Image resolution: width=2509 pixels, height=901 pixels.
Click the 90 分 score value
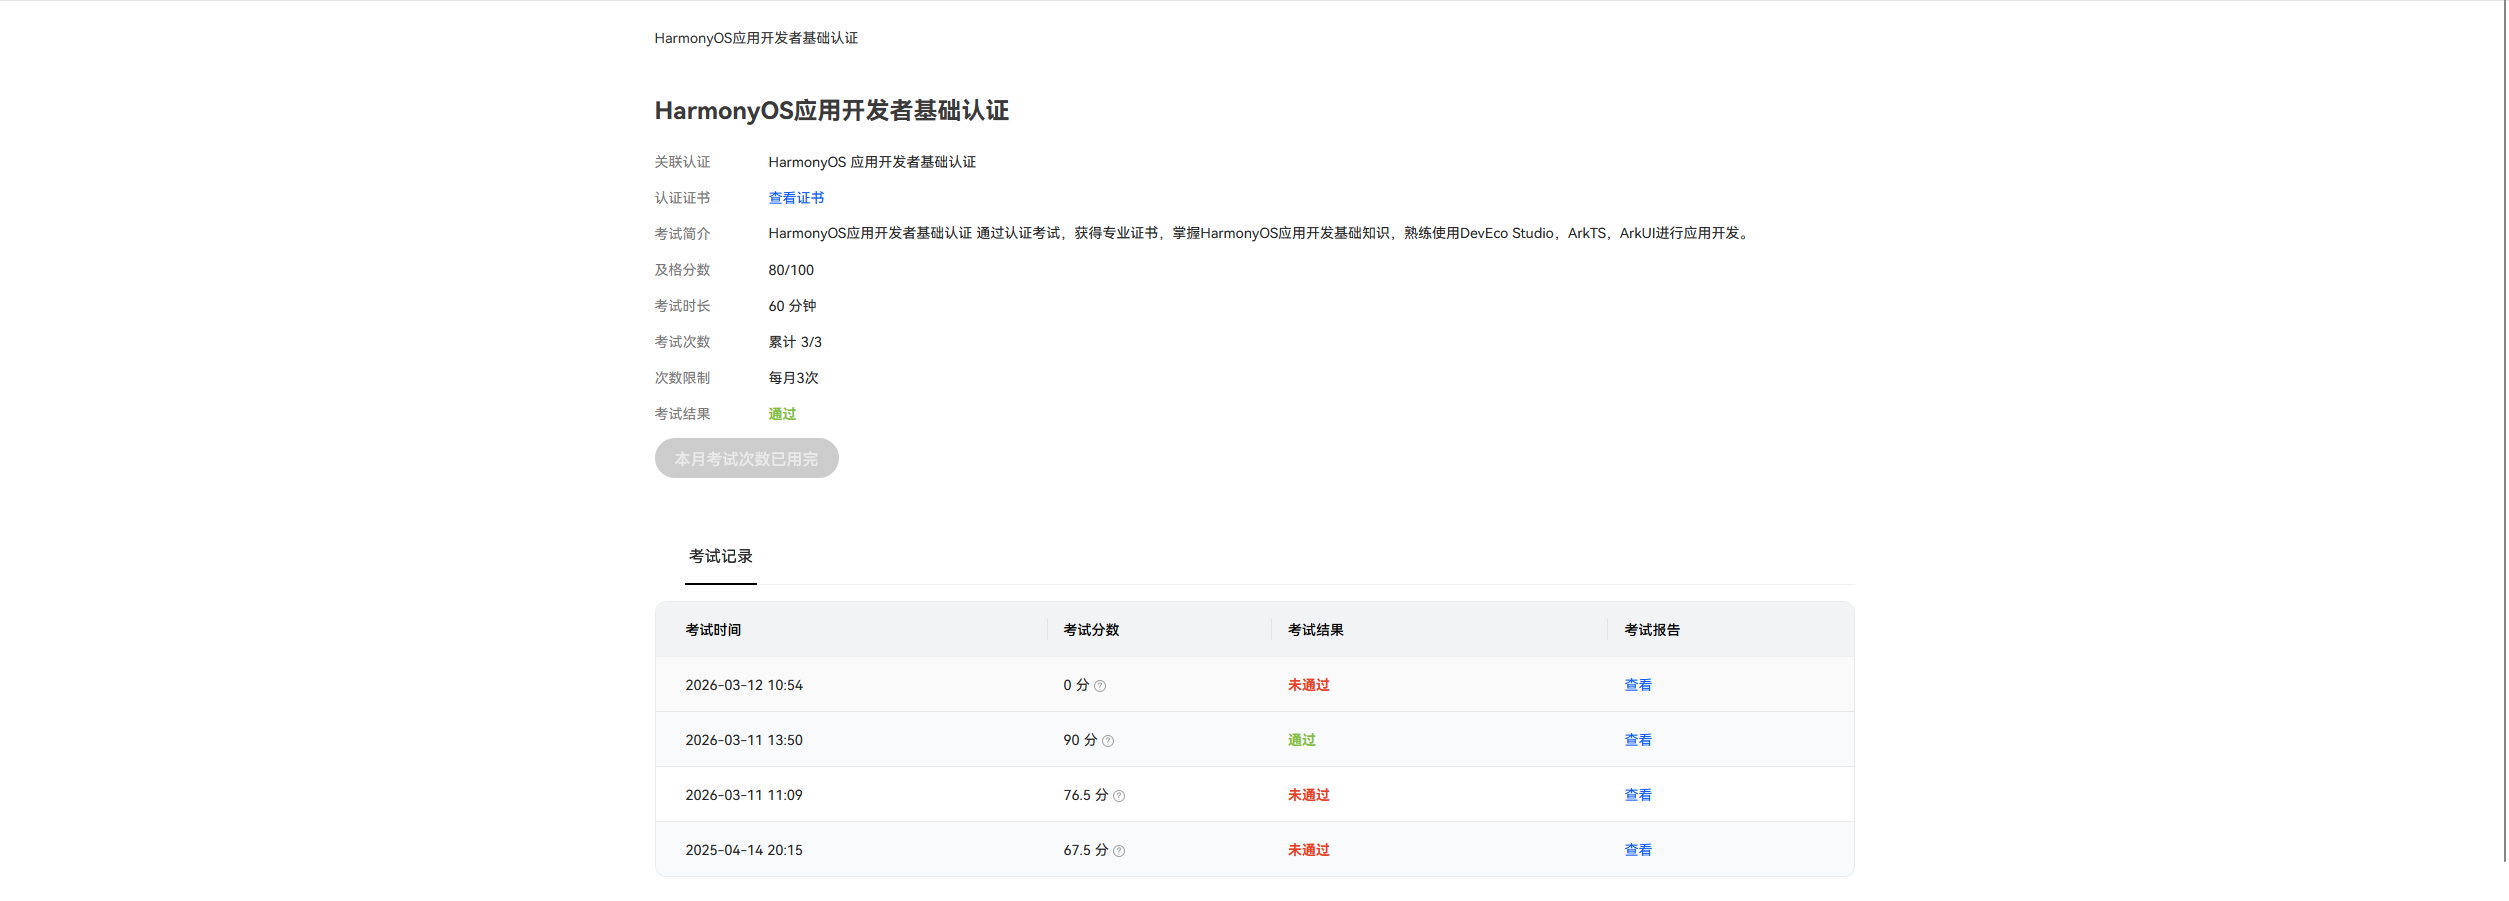point(1080,740)
